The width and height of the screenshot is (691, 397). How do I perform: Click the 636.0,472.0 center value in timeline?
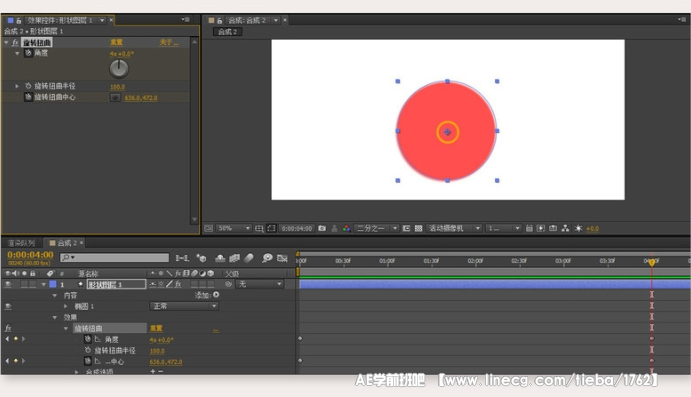(x=166, y=362)
